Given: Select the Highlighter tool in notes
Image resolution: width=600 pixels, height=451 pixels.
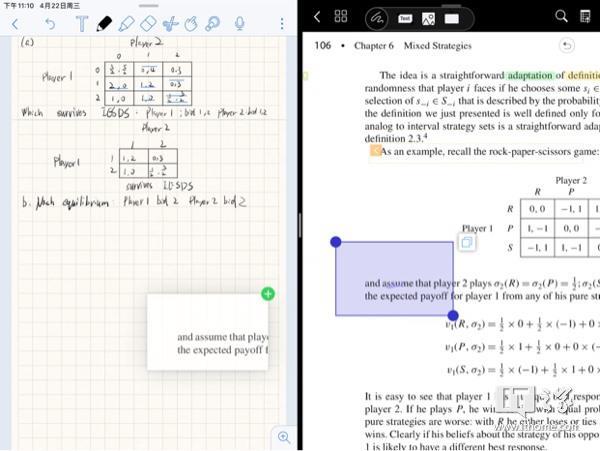Looking at the screenshot, I should (126, 24).
